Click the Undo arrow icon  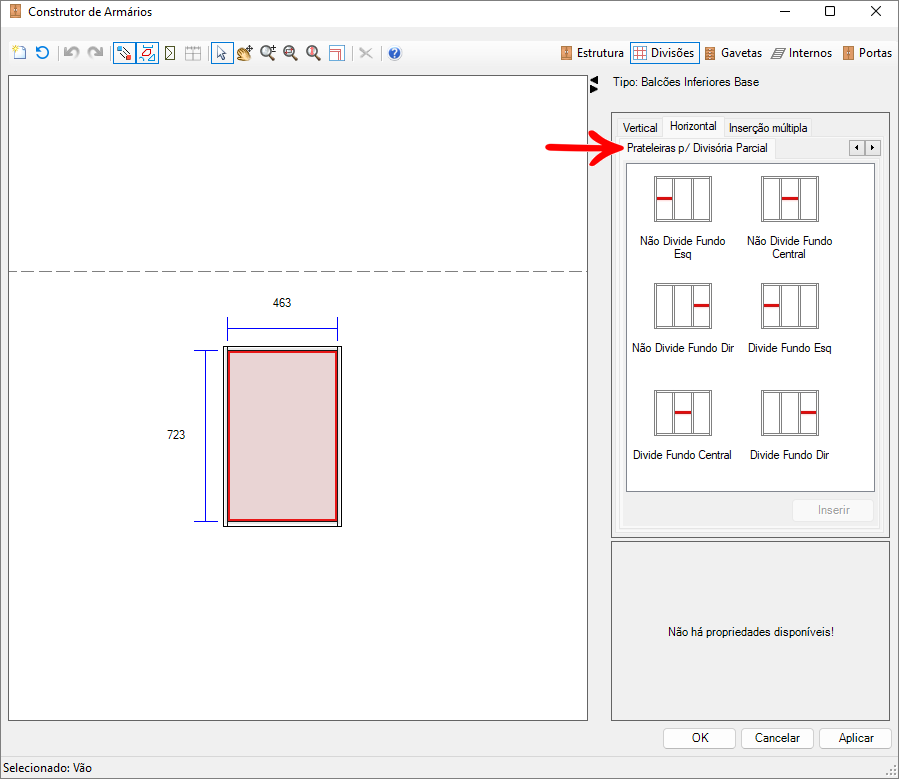coord(71,53)
